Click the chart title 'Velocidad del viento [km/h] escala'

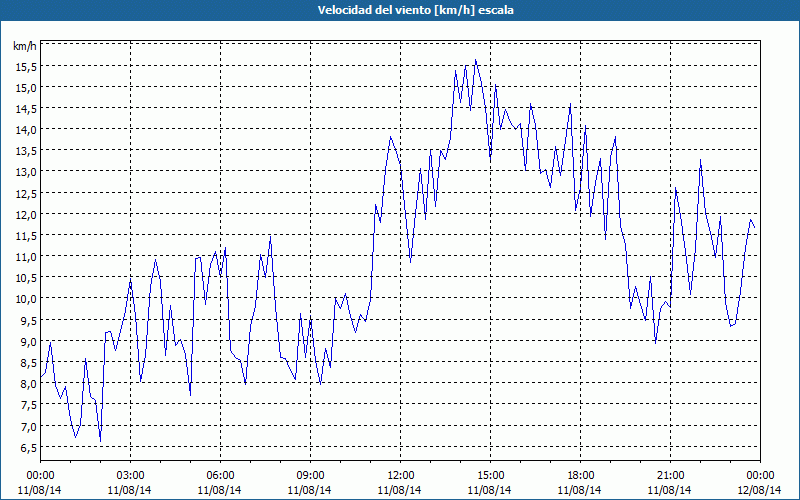click(415, 10)
